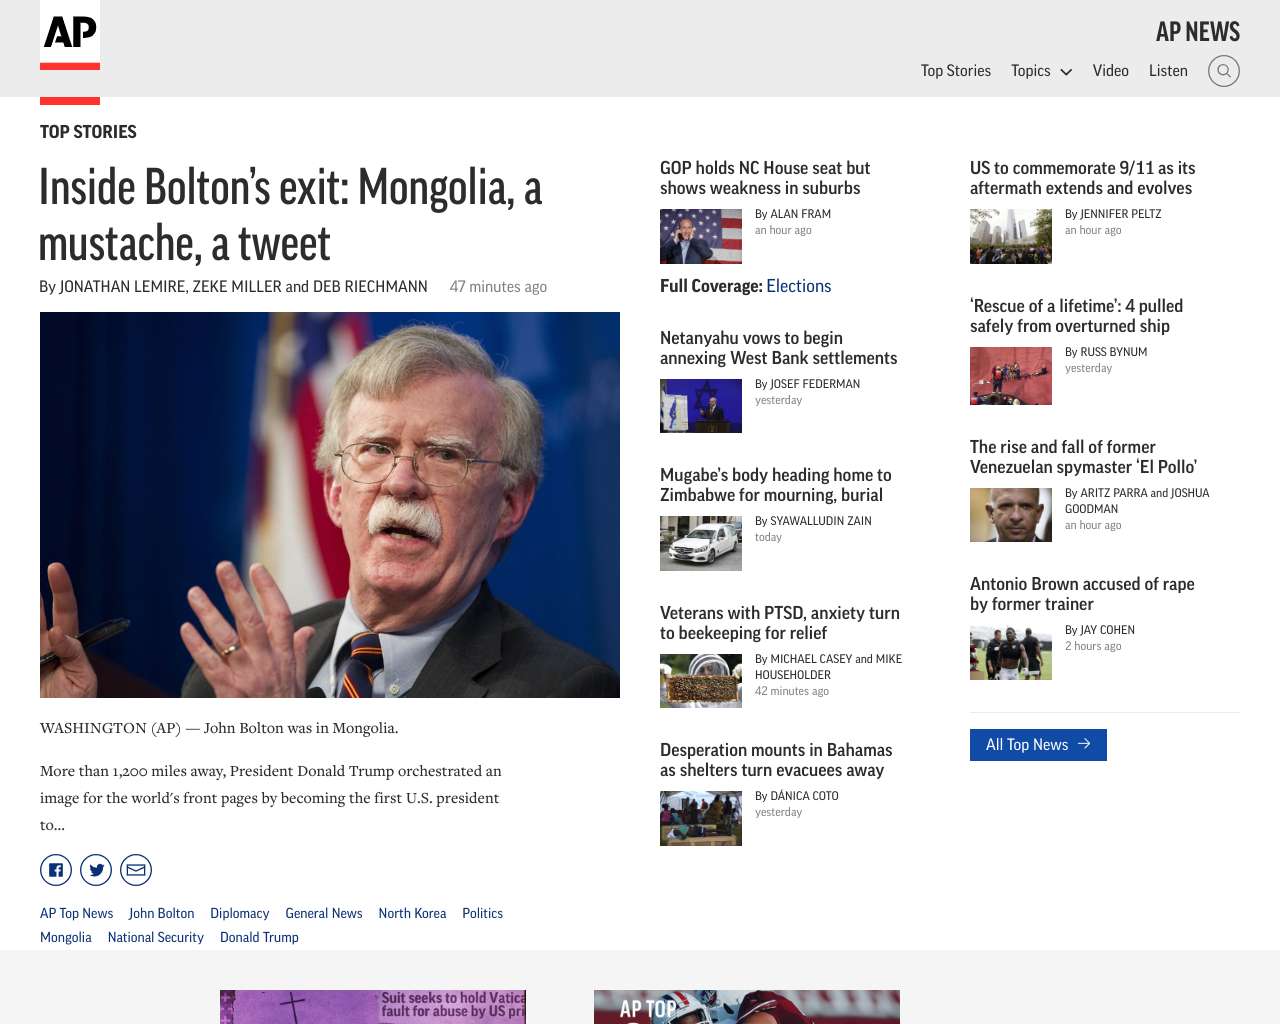Viewport: 1280px width, 1024px height.
Task: Open the Elections full coverage link
Action: coord(798,286)
